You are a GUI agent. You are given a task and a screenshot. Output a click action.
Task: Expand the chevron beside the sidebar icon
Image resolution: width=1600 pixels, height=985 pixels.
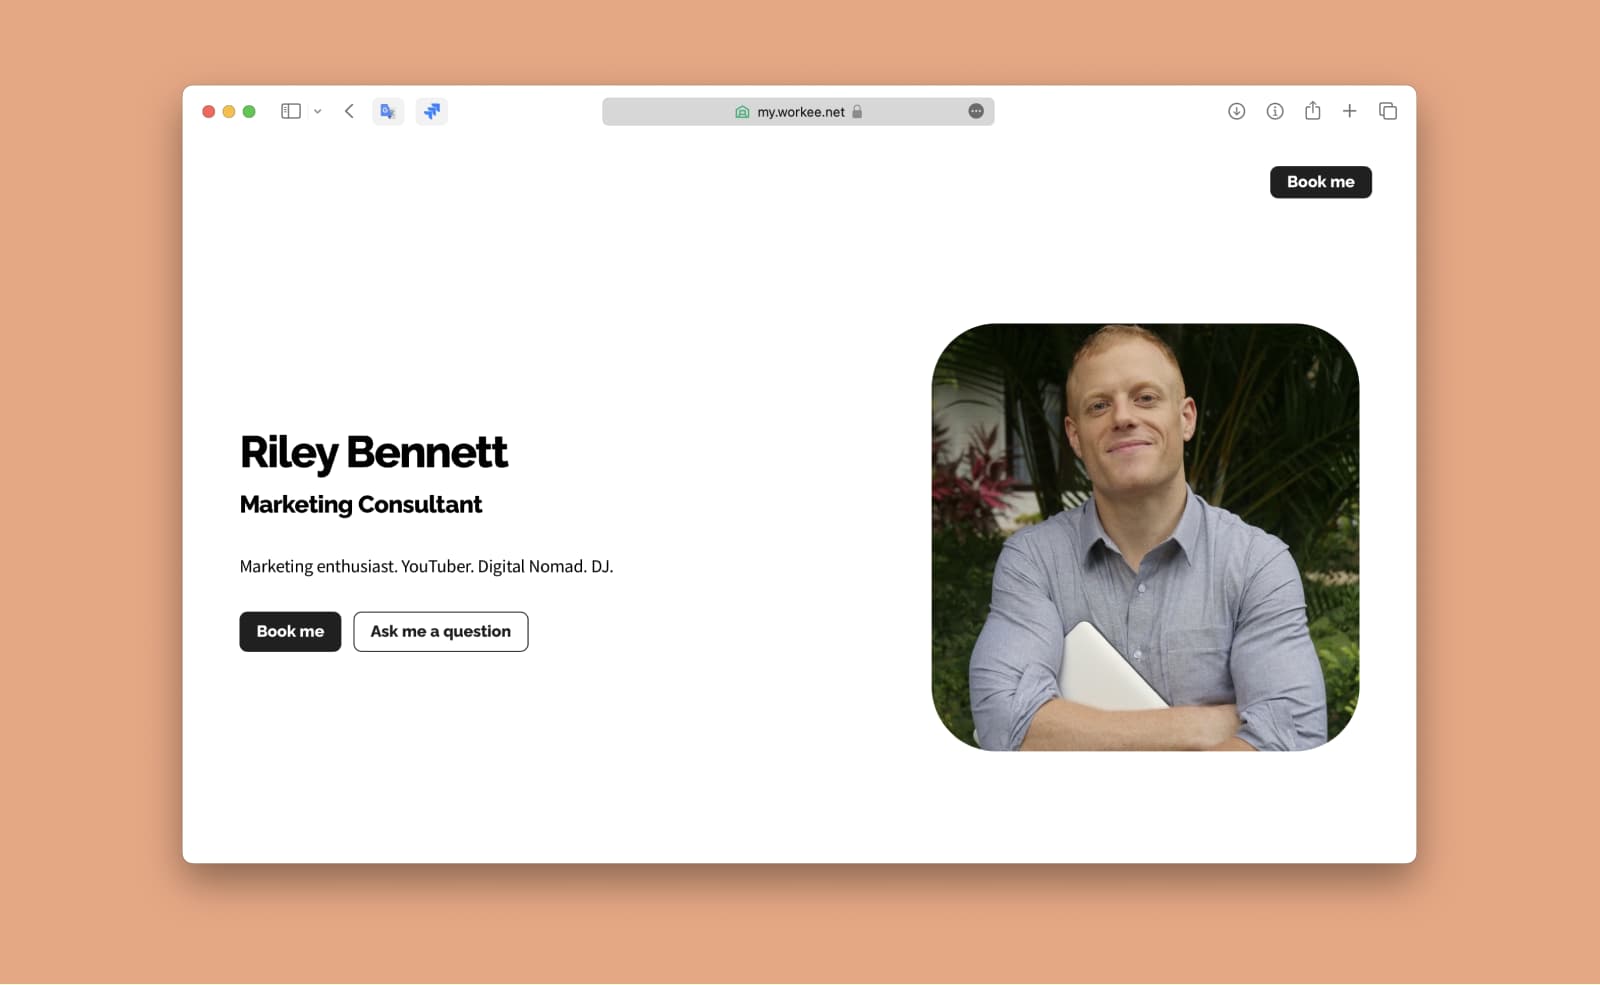click(x=318, y=112)
